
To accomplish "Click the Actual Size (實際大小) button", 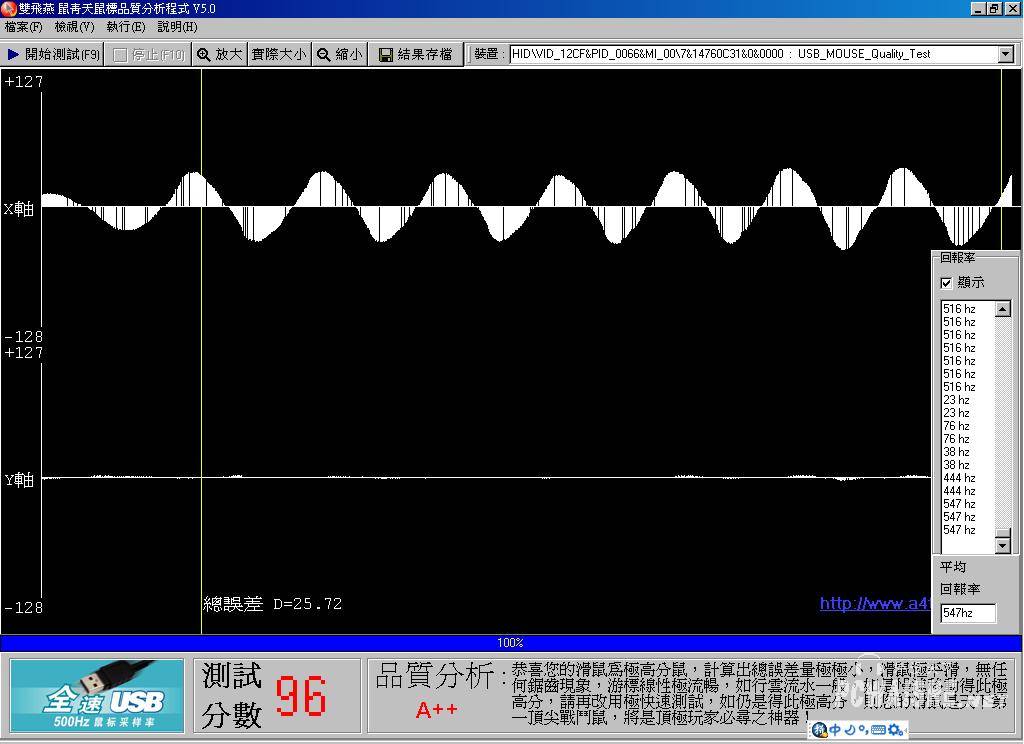I will click(279, 55).
